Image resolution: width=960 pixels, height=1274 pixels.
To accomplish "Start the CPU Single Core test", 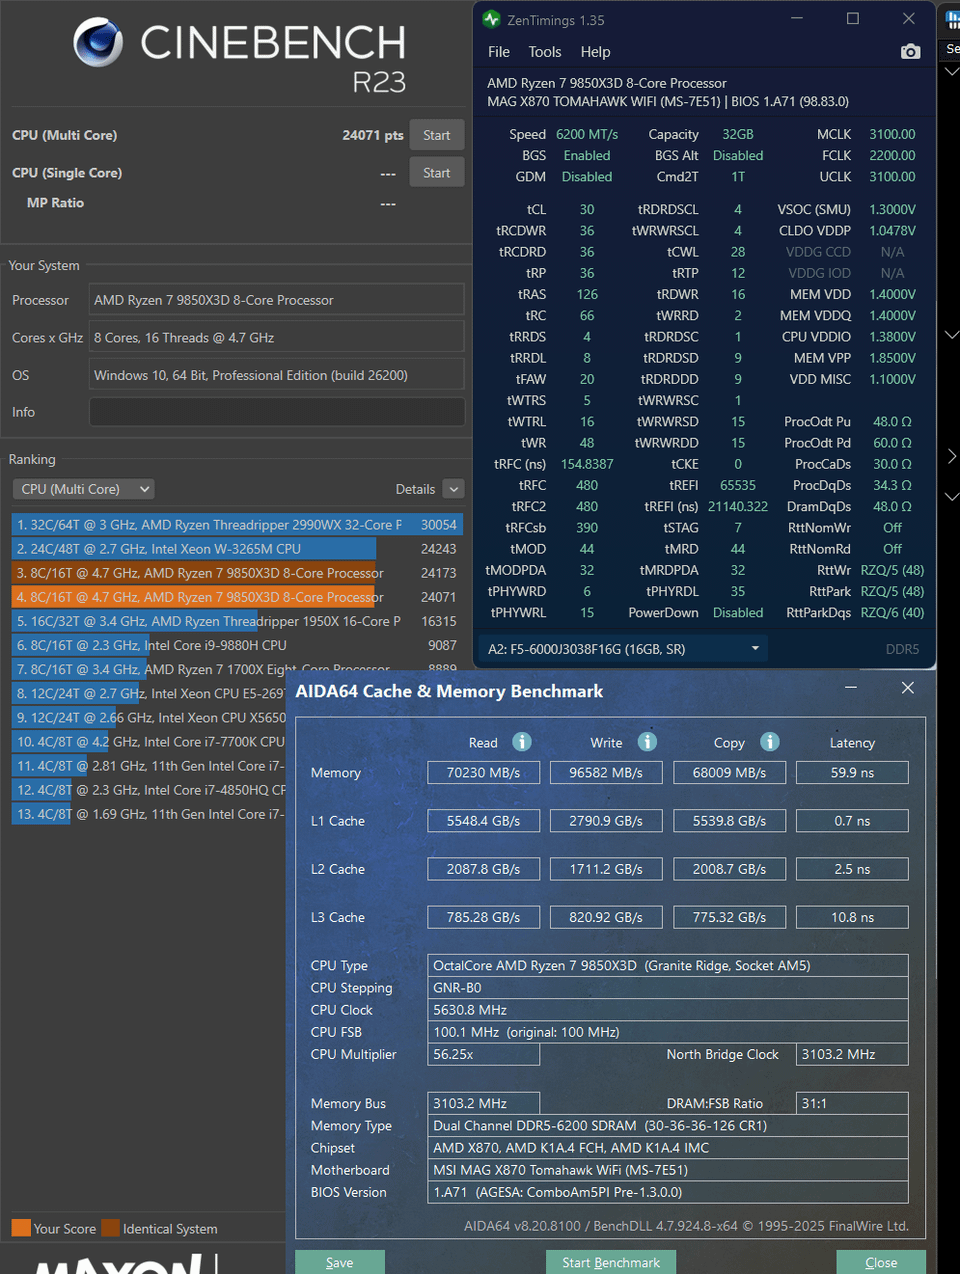I will [436, 173].
